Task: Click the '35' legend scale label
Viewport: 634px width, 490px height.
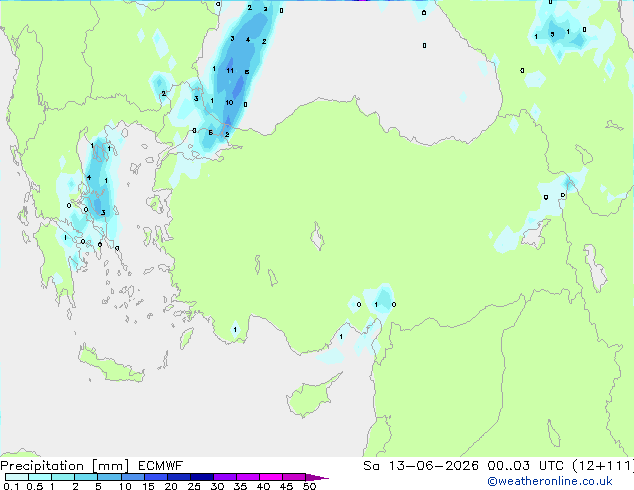Action: (x=240, y=486)
